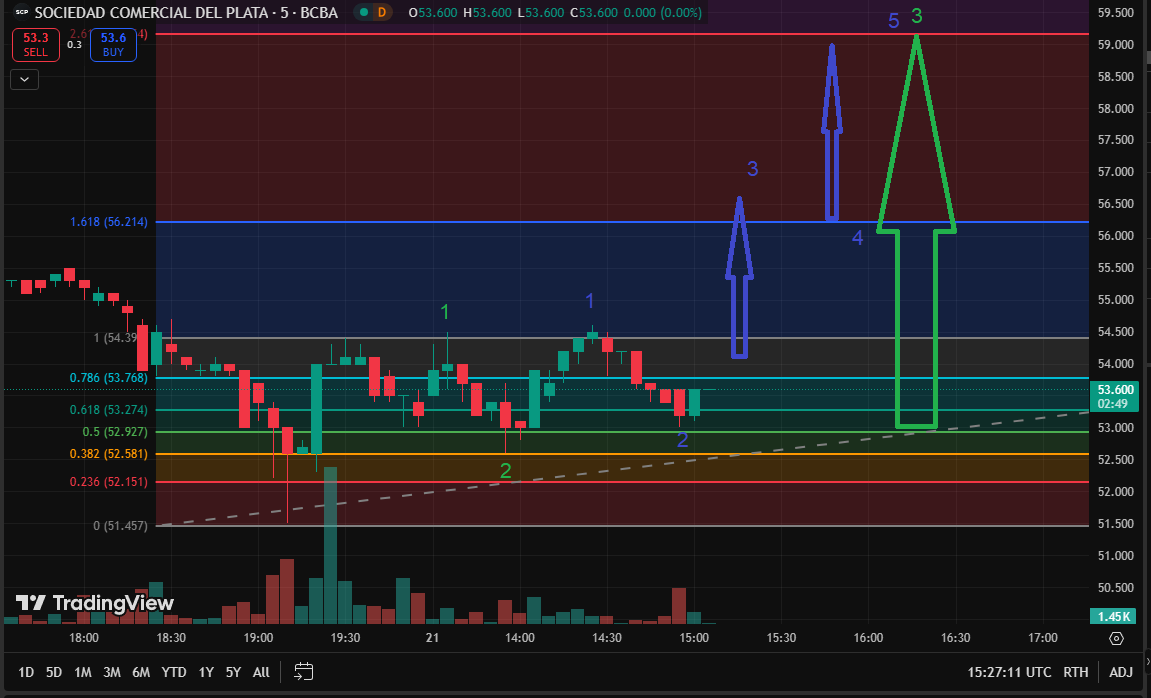Click the green market status dot
Viewport: 1151px width, 698px height.
[363, 12]
